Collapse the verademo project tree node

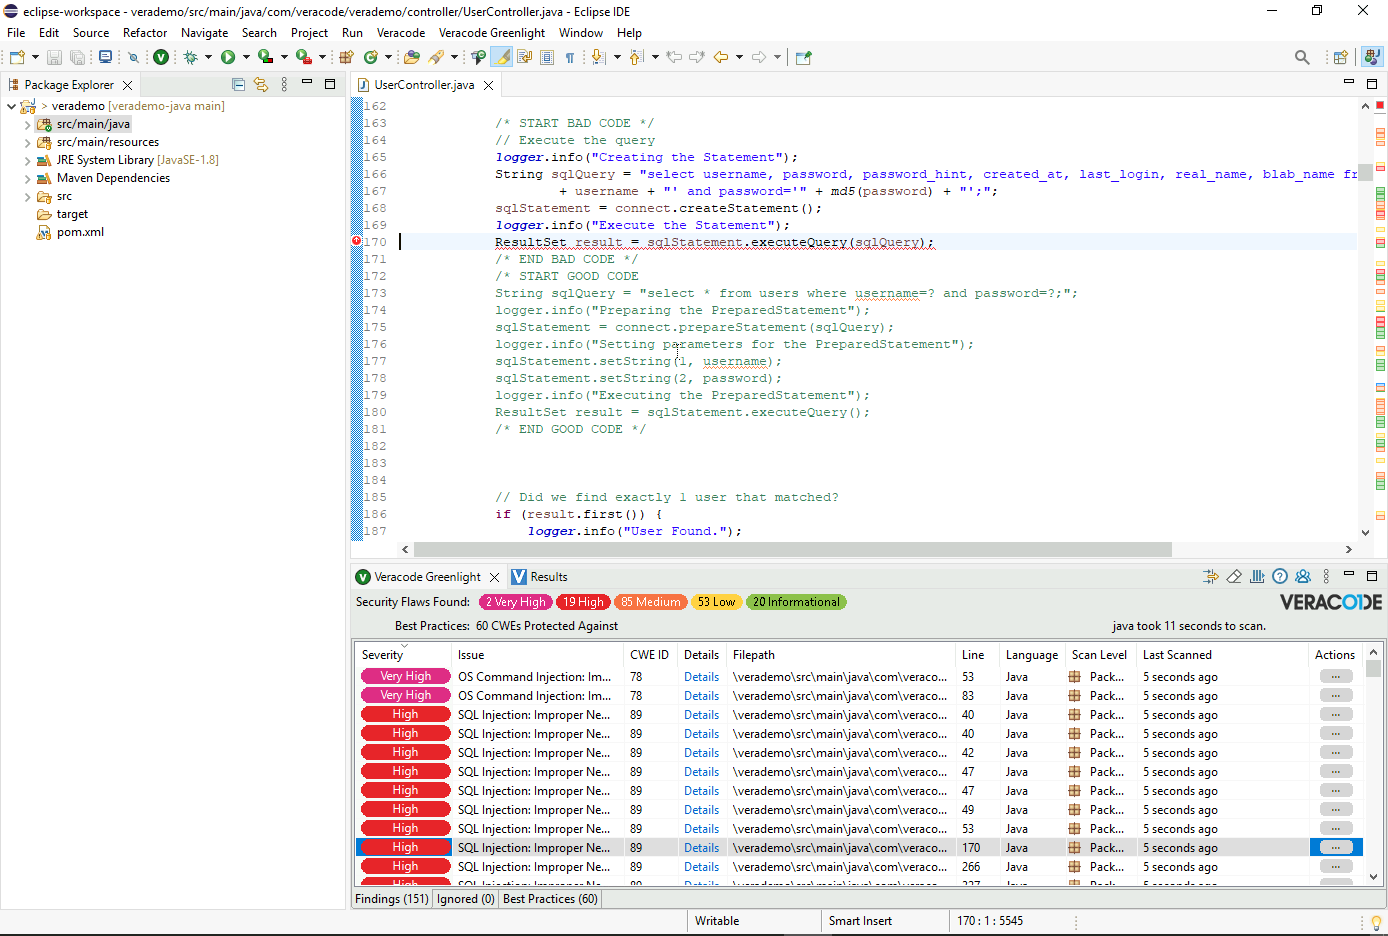pos(11,106)
